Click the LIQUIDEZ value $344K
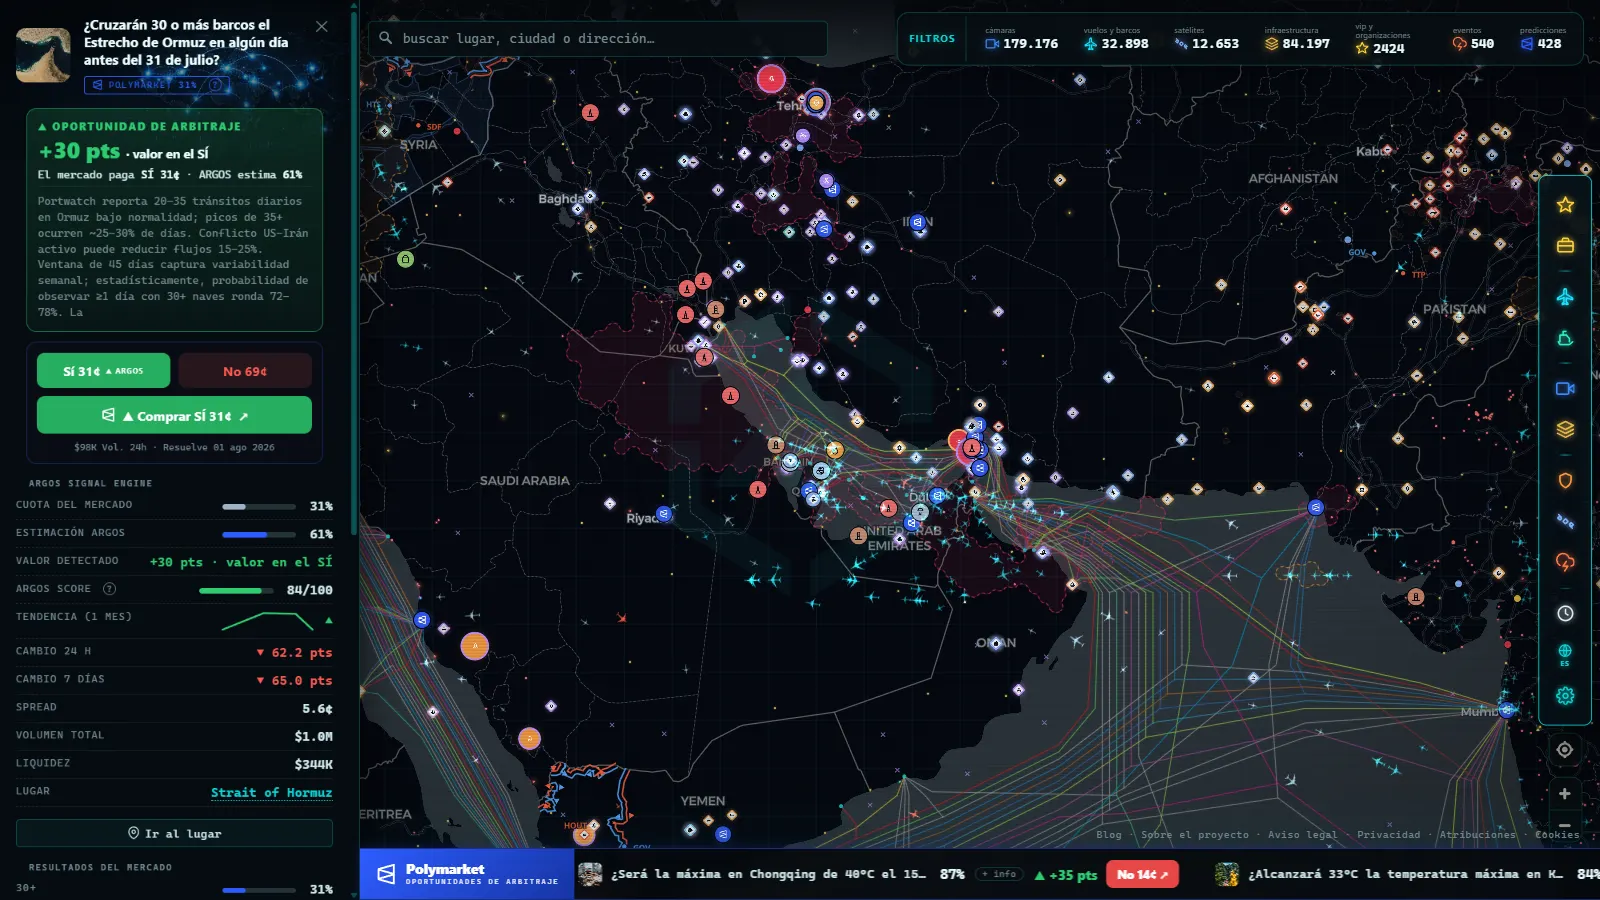 click(313, 764)
